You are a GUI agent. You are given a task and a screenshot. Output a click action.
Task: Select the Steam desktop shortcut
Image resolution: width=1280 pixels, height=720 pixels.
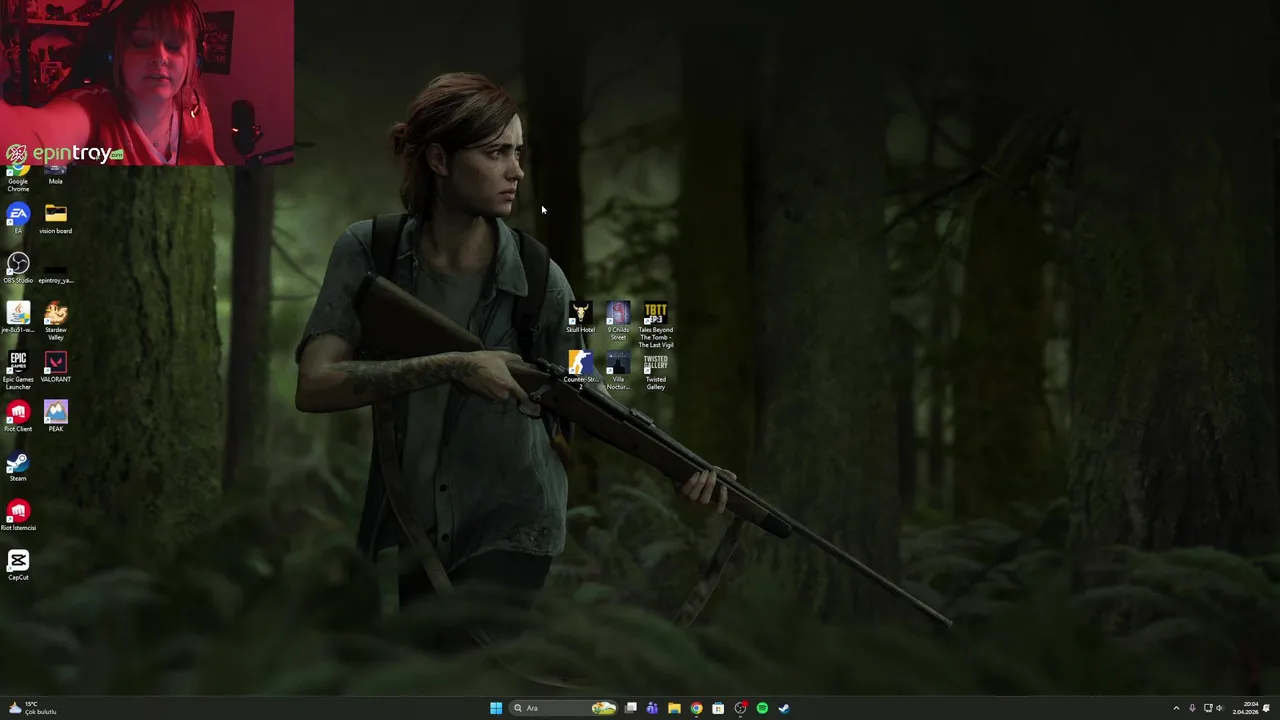(18, 467)
